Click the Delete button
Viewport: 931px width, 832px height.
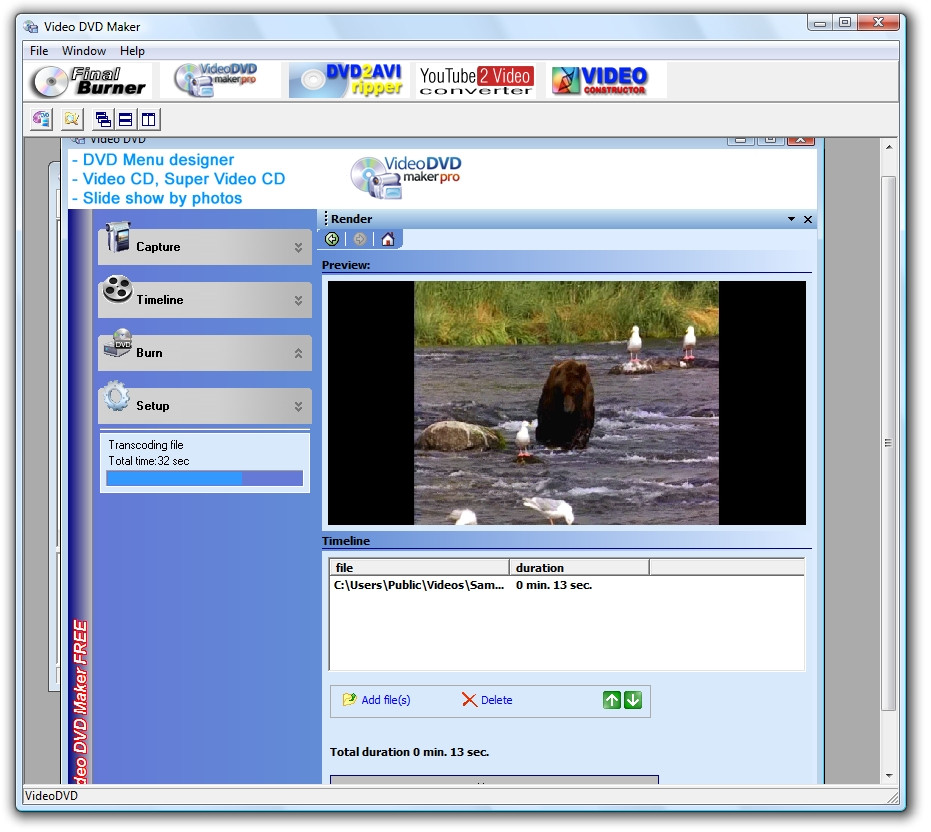pyautogui.click(x=487, y=700)
